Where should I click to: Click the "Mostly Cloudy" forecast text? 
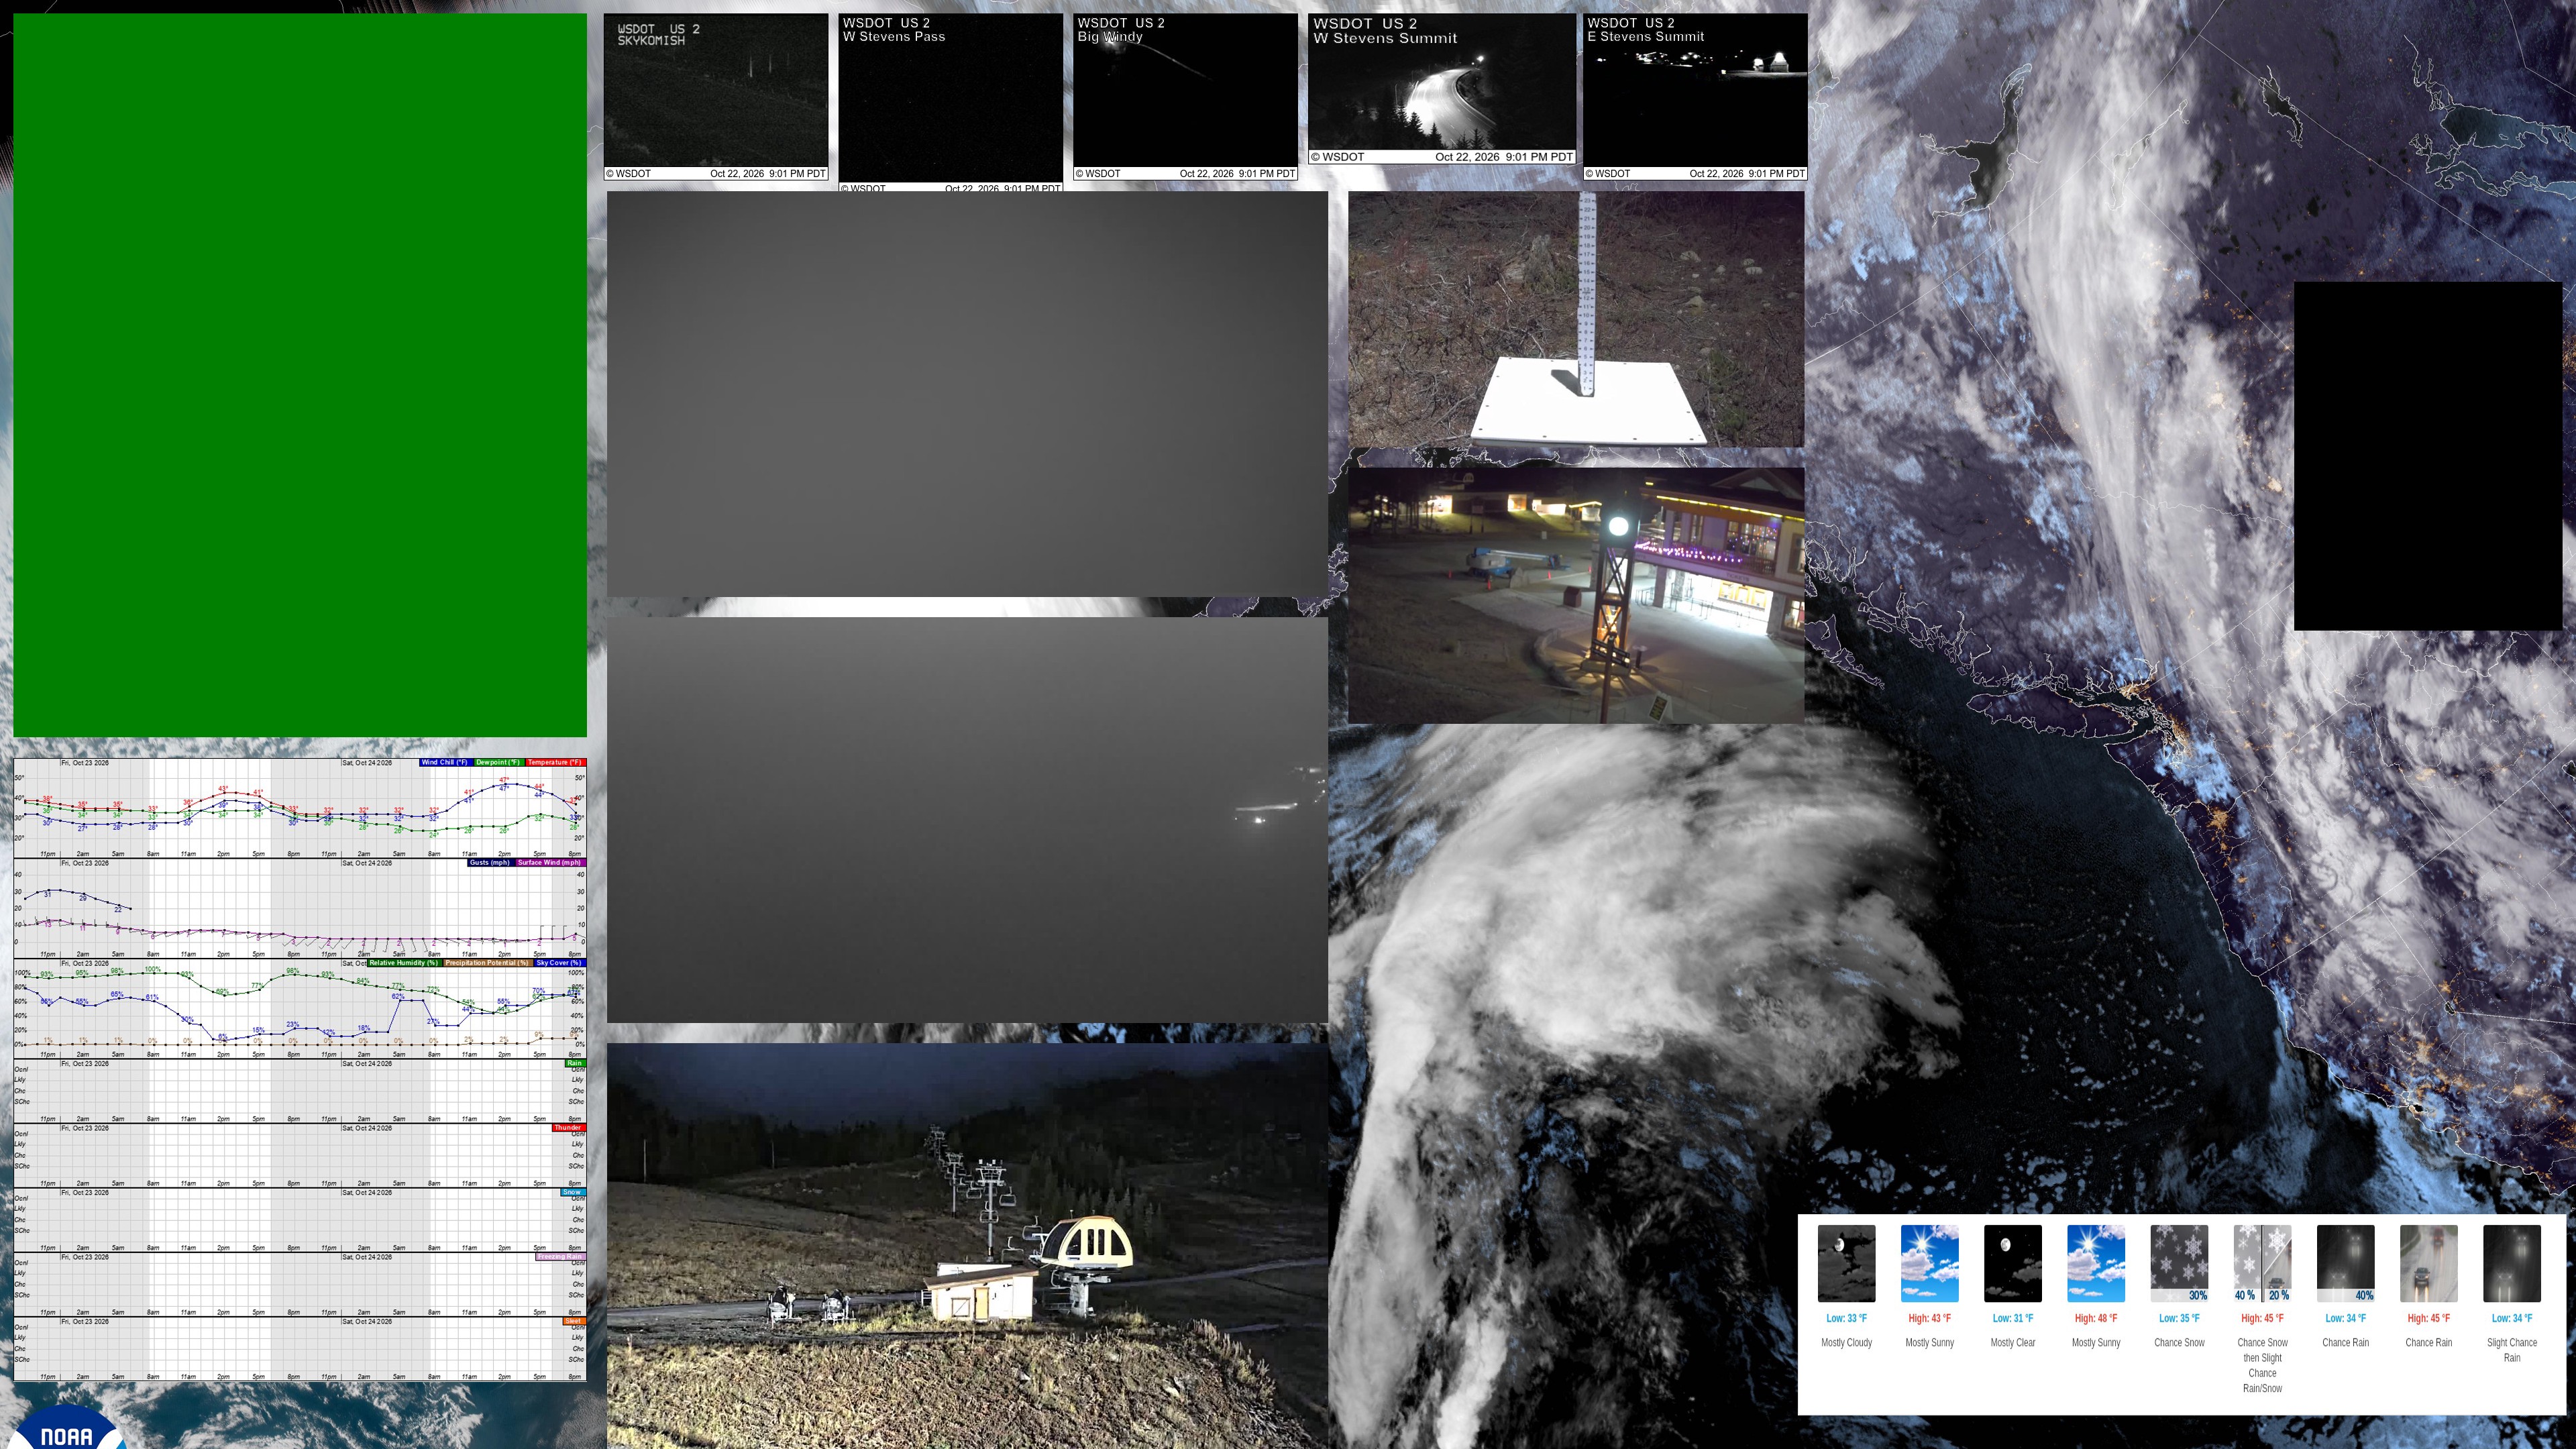pos(1846,1343)
